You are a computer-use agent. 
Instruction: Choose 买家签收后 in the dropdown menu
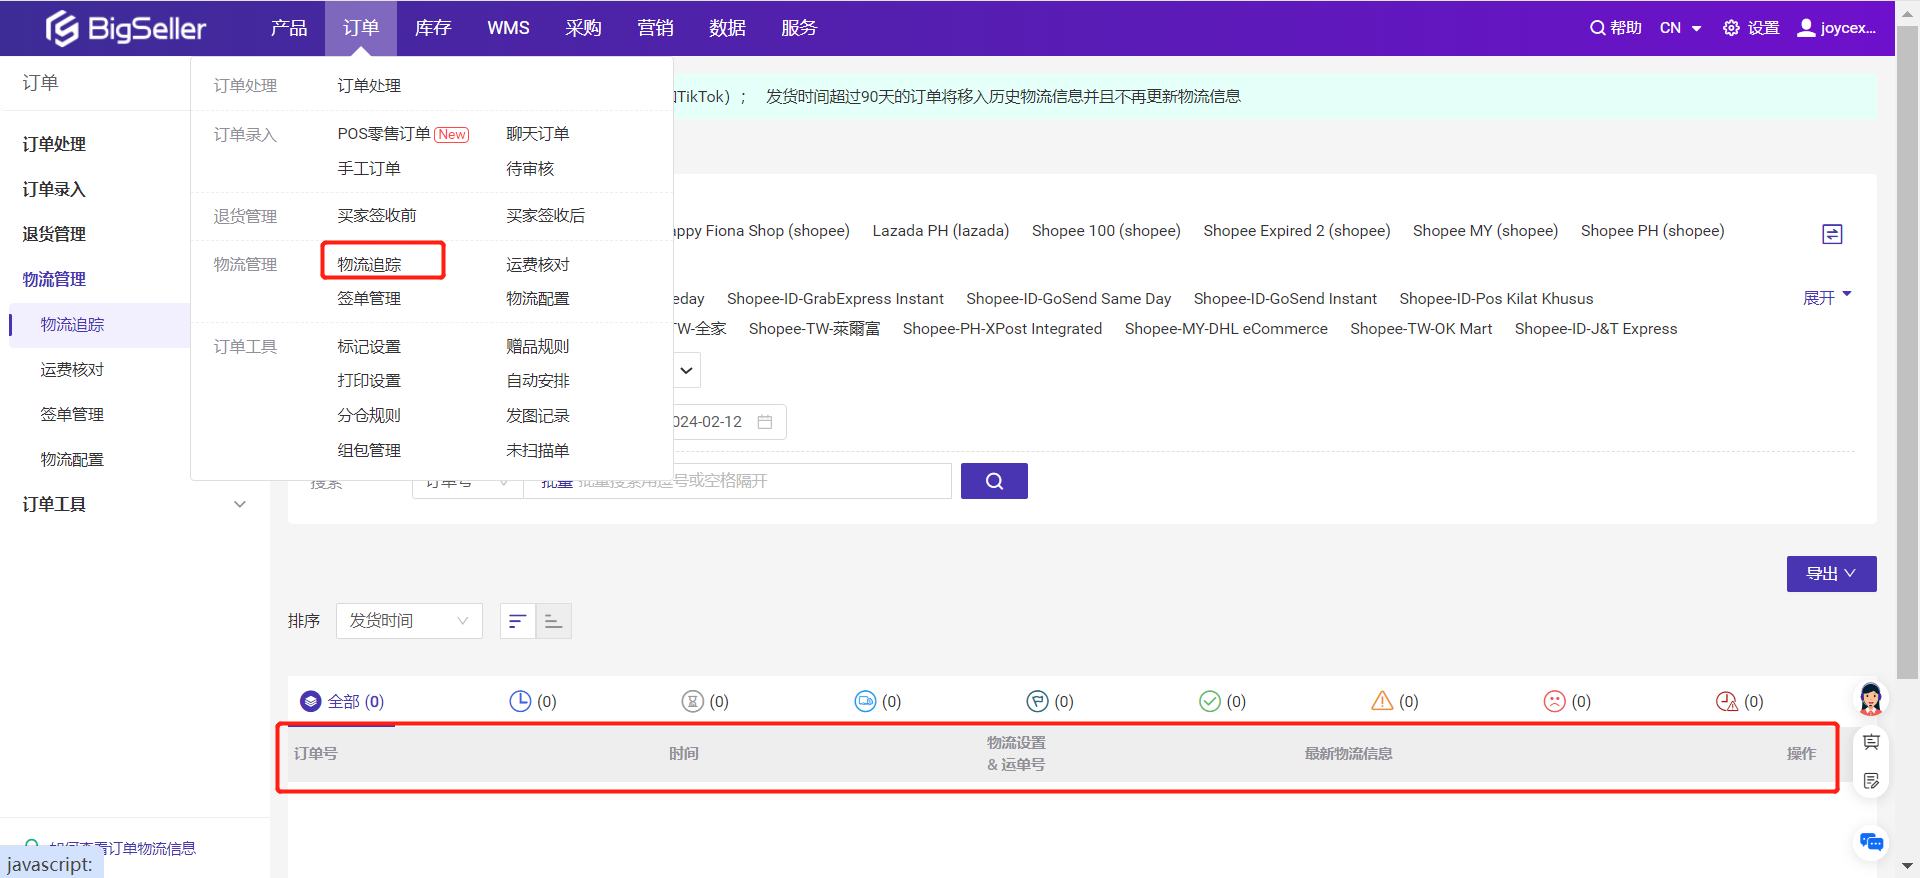click(546, 215)
